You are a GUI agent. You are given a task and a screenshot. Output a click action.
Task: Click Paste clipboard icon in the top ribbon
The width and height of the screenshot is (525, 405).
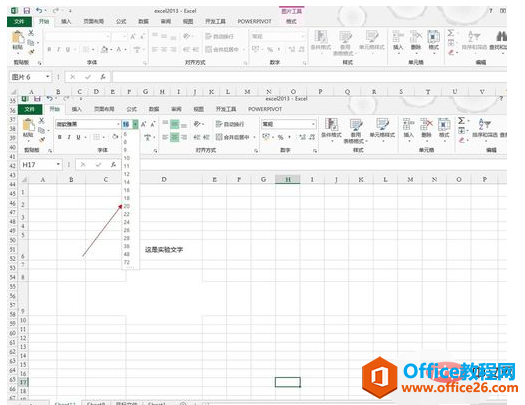pyautogui.click(x=17, y=37)
